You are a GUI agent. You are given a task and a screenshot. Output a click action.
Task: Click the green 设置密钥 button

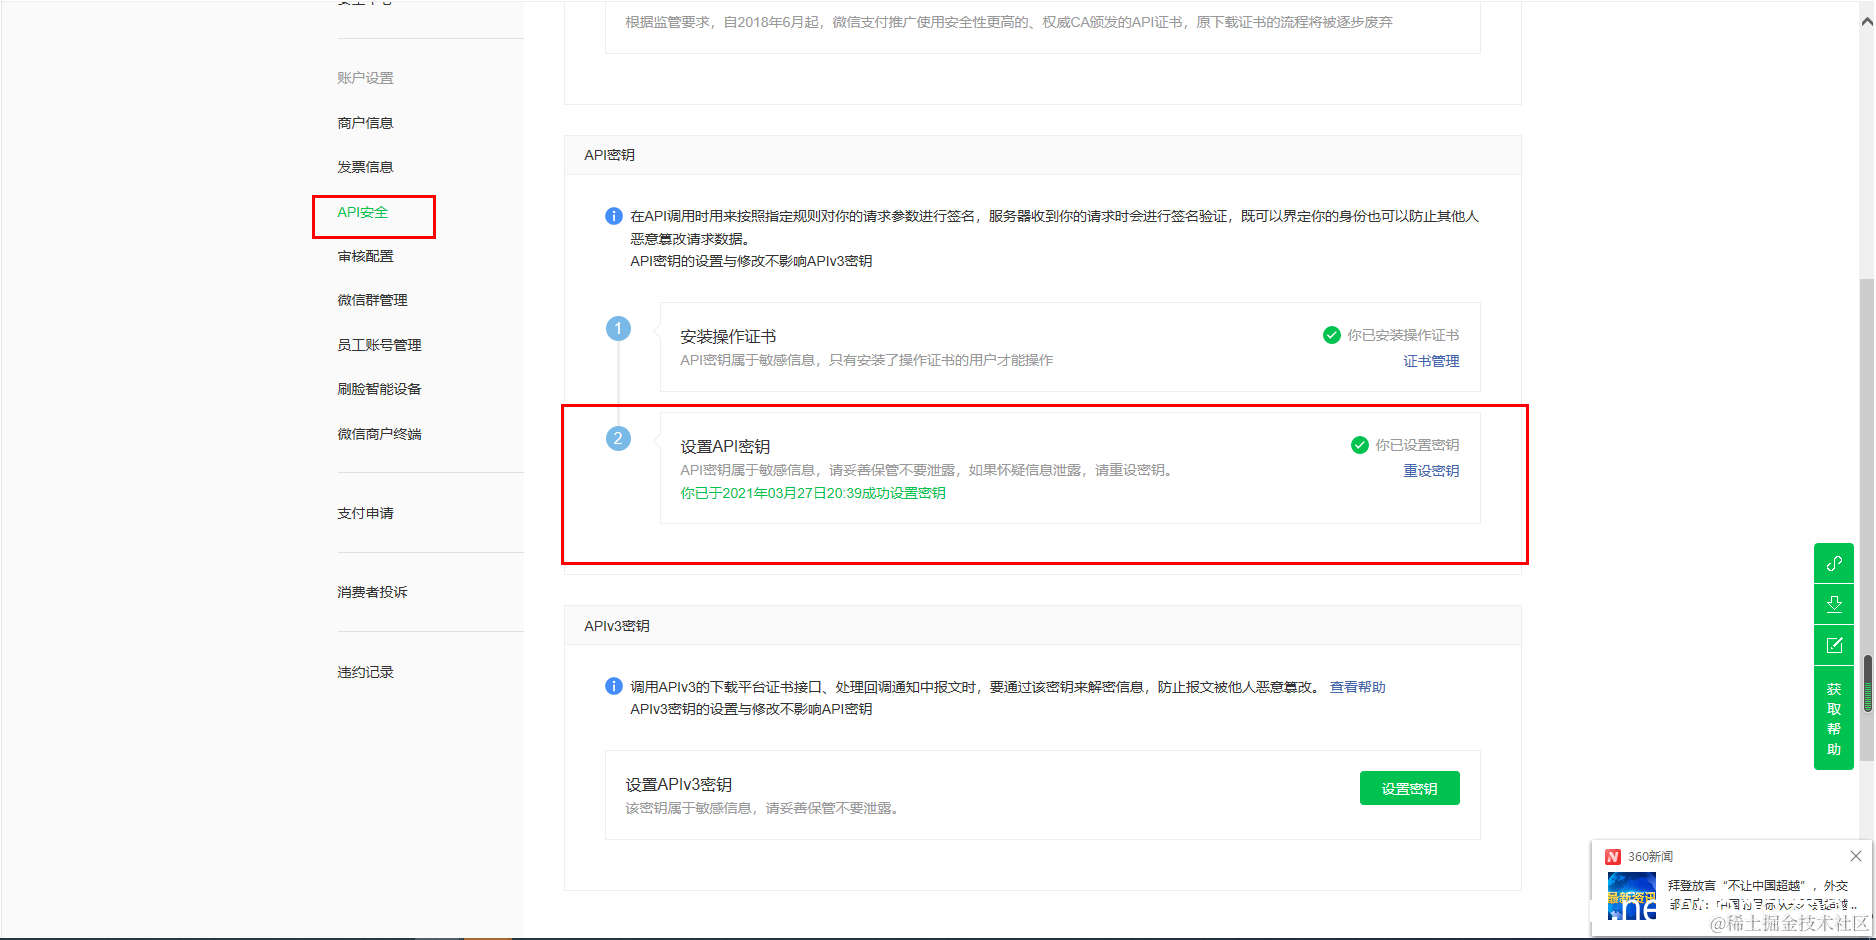pyautogui.click(x=1409, y=787)
